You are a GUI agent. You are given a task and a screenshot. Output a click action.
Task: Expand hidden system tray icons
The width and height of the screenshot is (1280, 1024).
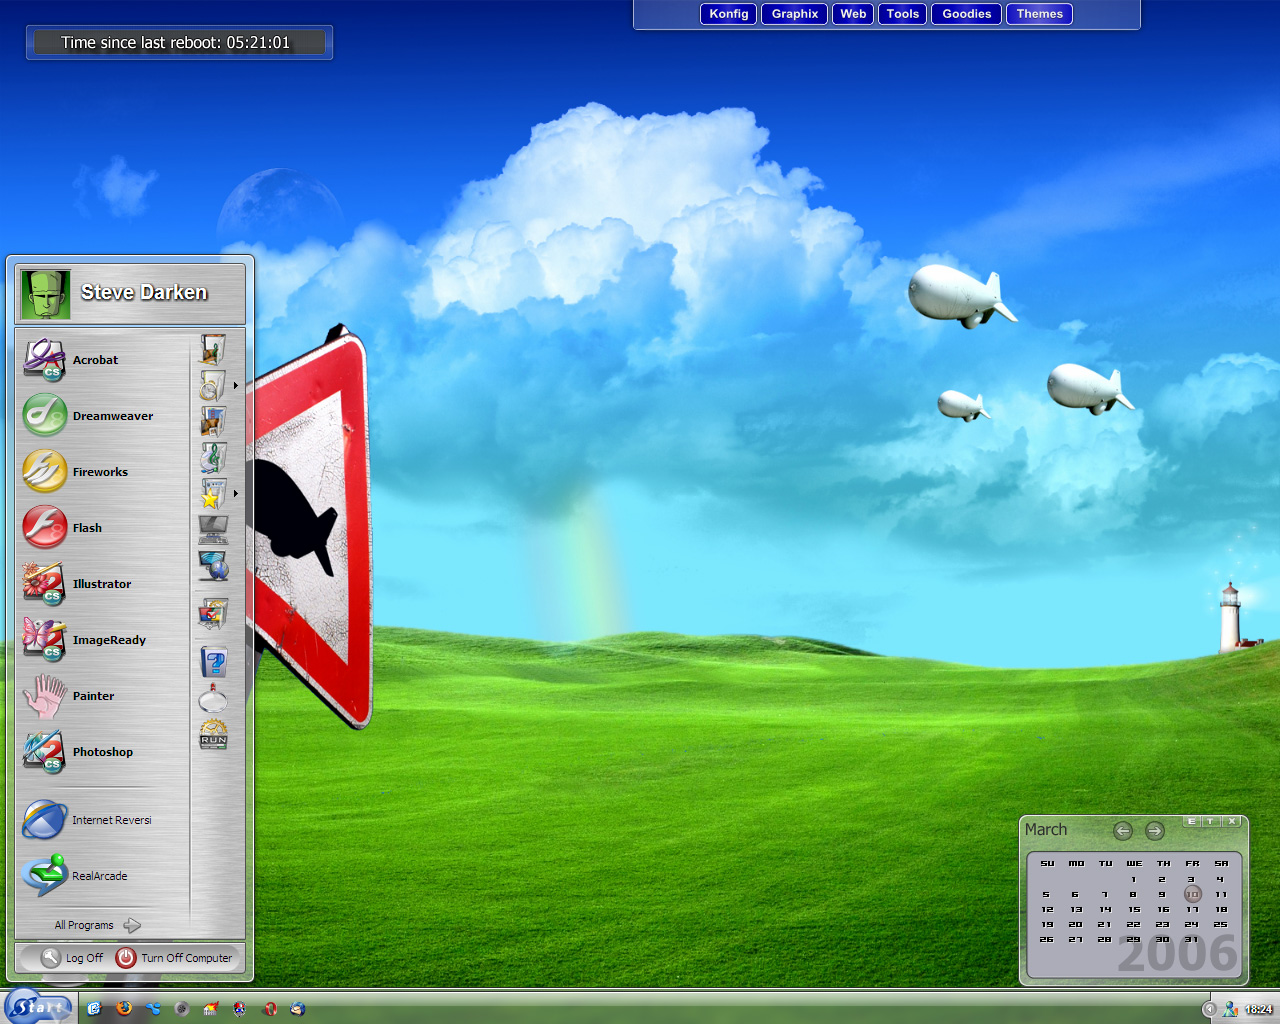tap(1209, 1009)
